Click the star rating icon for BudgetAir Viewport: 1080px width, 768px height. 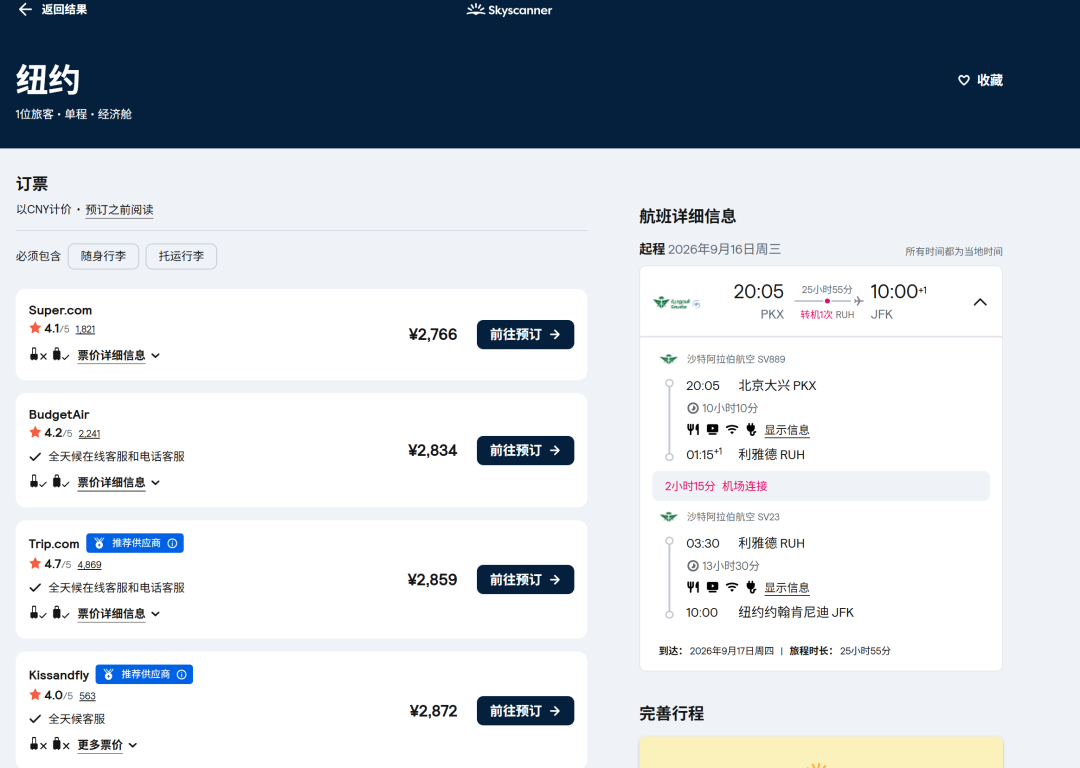click(35, 433)
